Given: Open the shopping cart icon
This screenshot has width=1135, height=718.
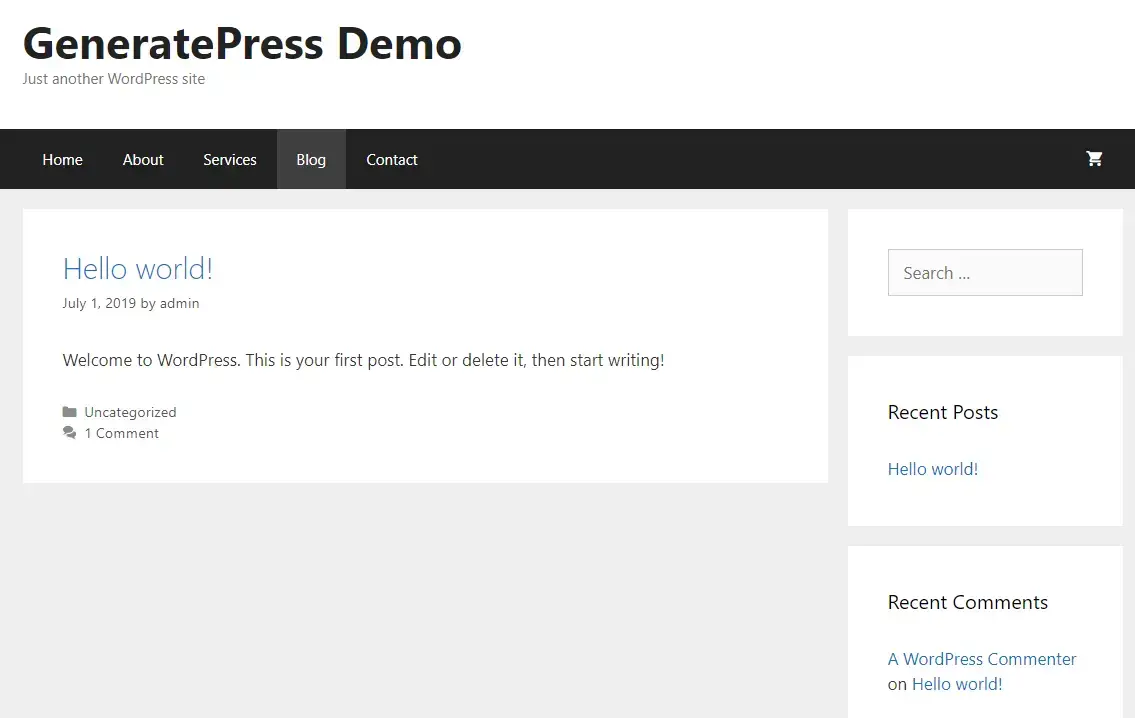Looking at the screenshot, I should (1094, 159).
